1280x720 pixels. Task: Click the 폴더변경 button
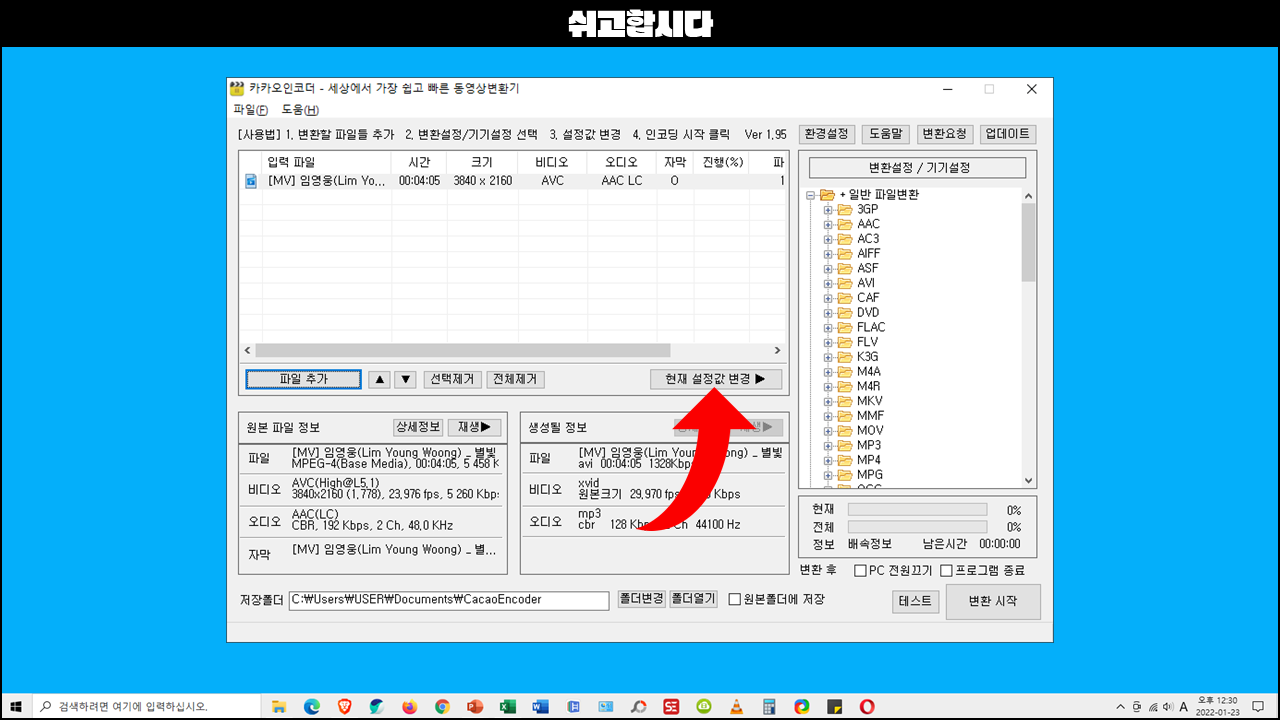641,600
